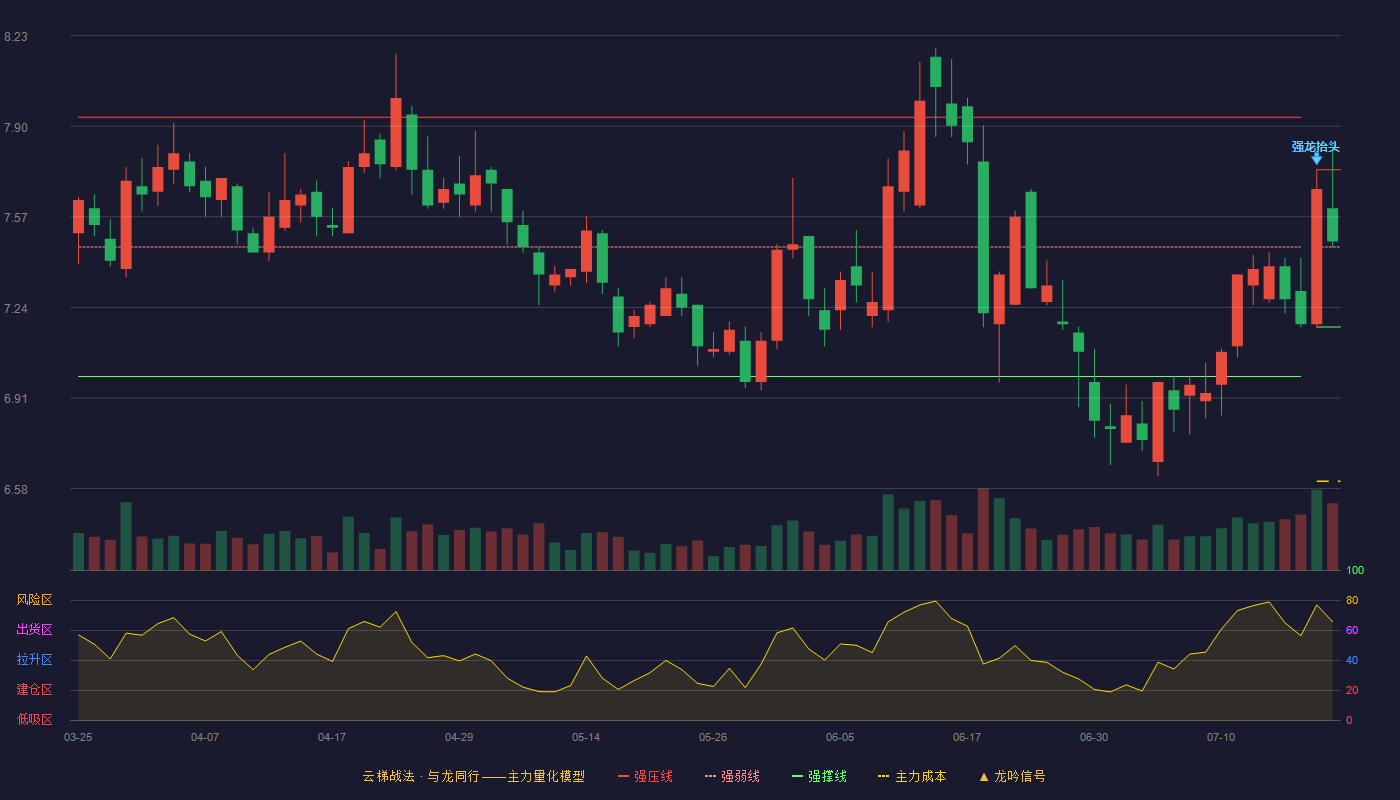This screenshot has width=1400, height=800.
Task: Toggle the 强撑线 legend item
Action: pos(819,776)
